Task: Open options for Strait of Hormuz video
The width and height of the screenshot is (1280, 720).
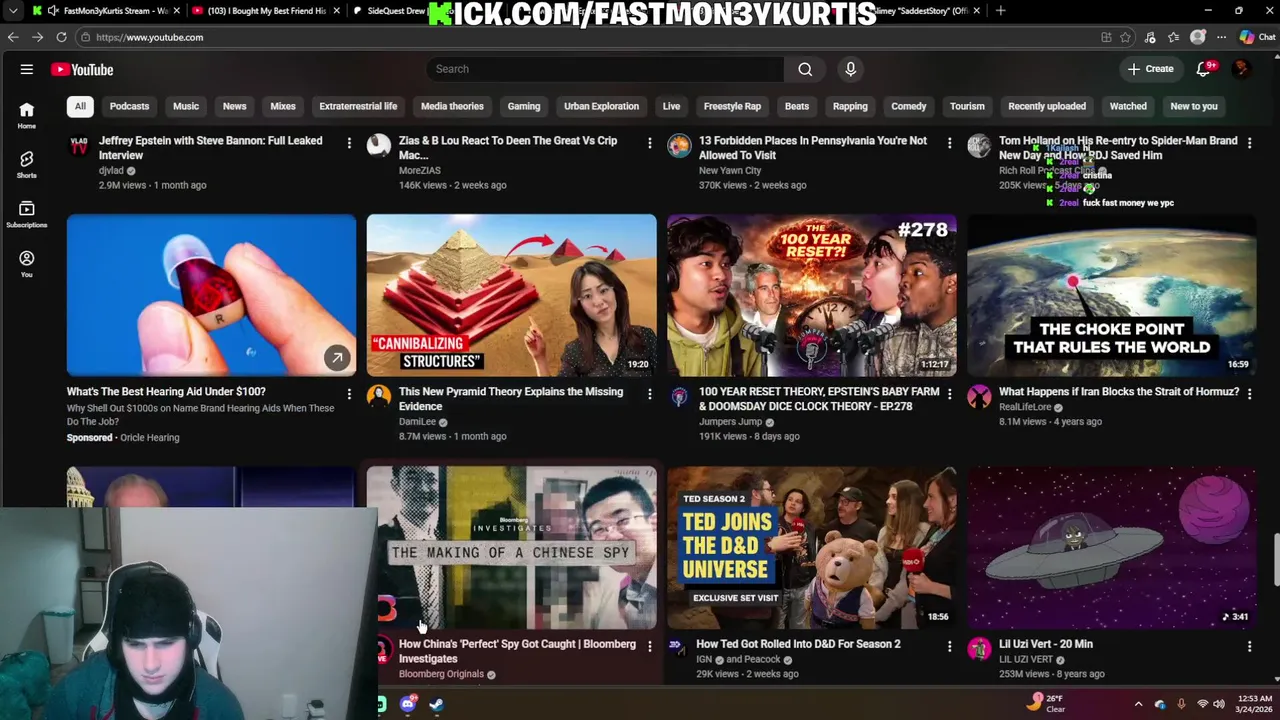Action: click(1249, 394)
